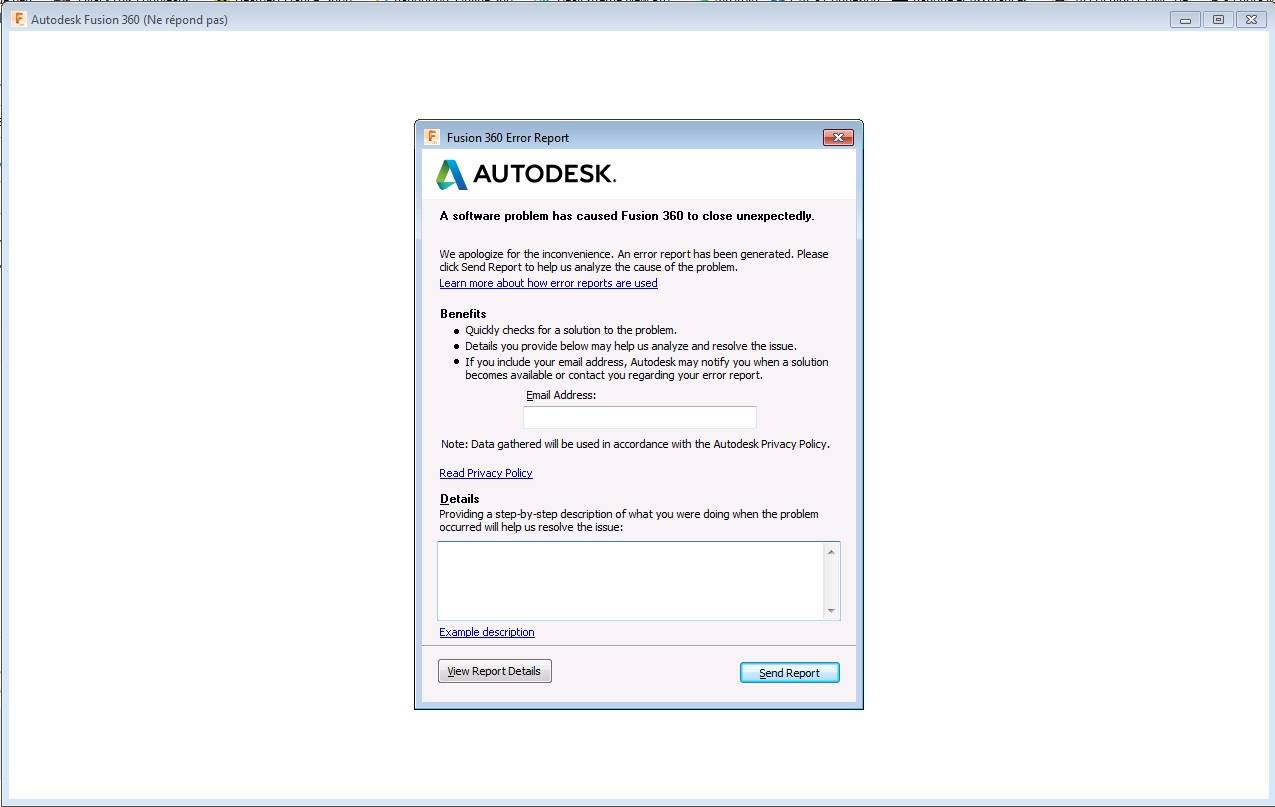Click the 'Quickly checks for a solution' bullet

click(571, 330)
